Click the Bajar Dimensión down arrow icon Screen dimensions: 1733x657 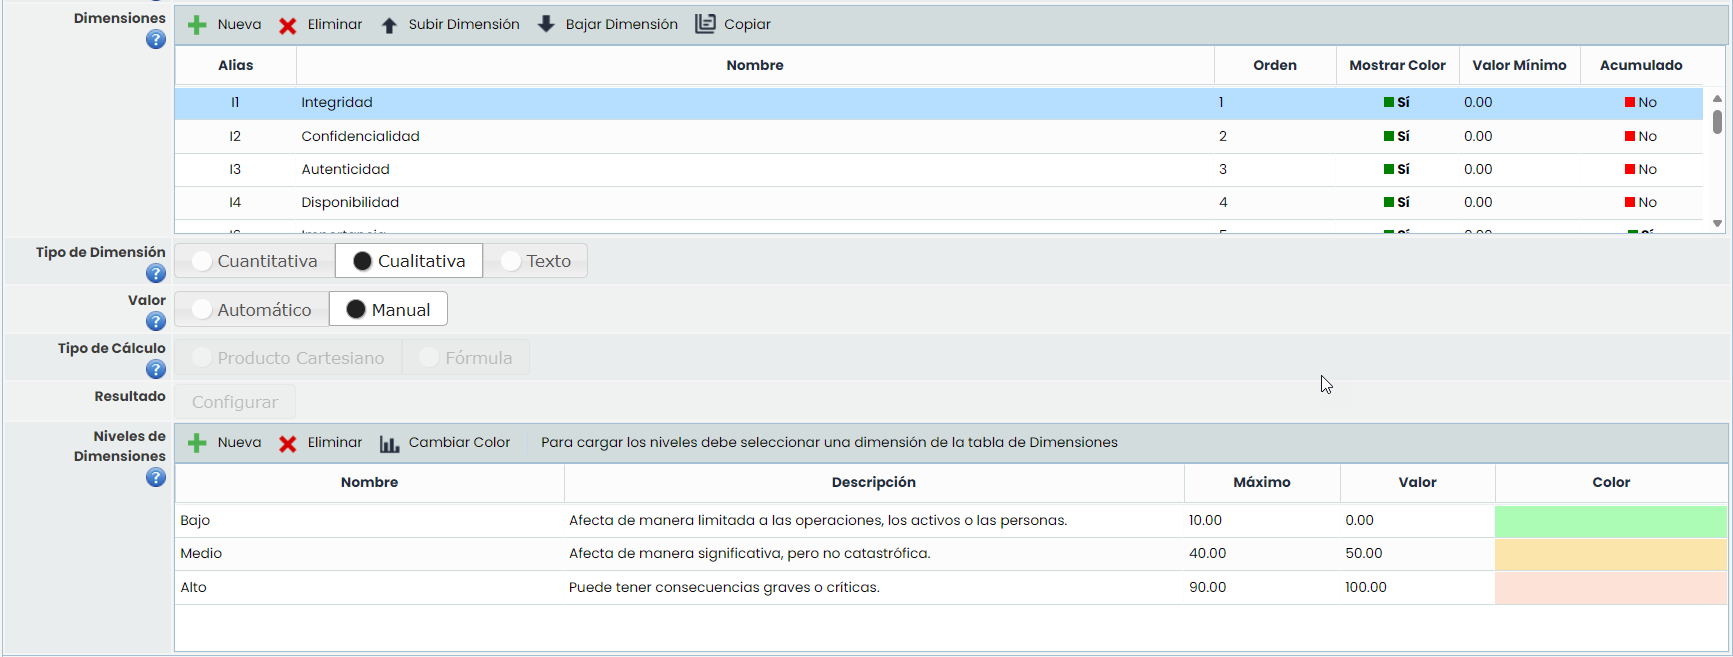546,24
